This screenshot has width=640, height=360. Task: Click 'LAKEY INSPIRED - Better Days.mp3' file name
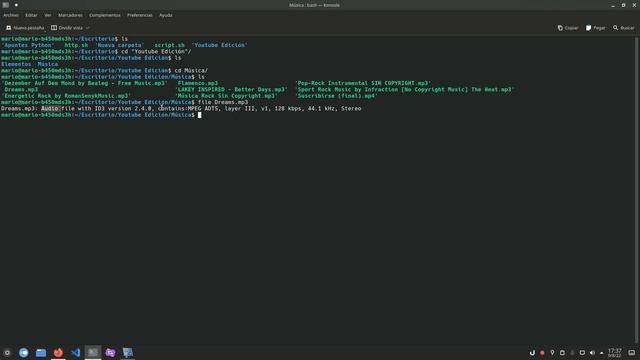tap(231, 89)
